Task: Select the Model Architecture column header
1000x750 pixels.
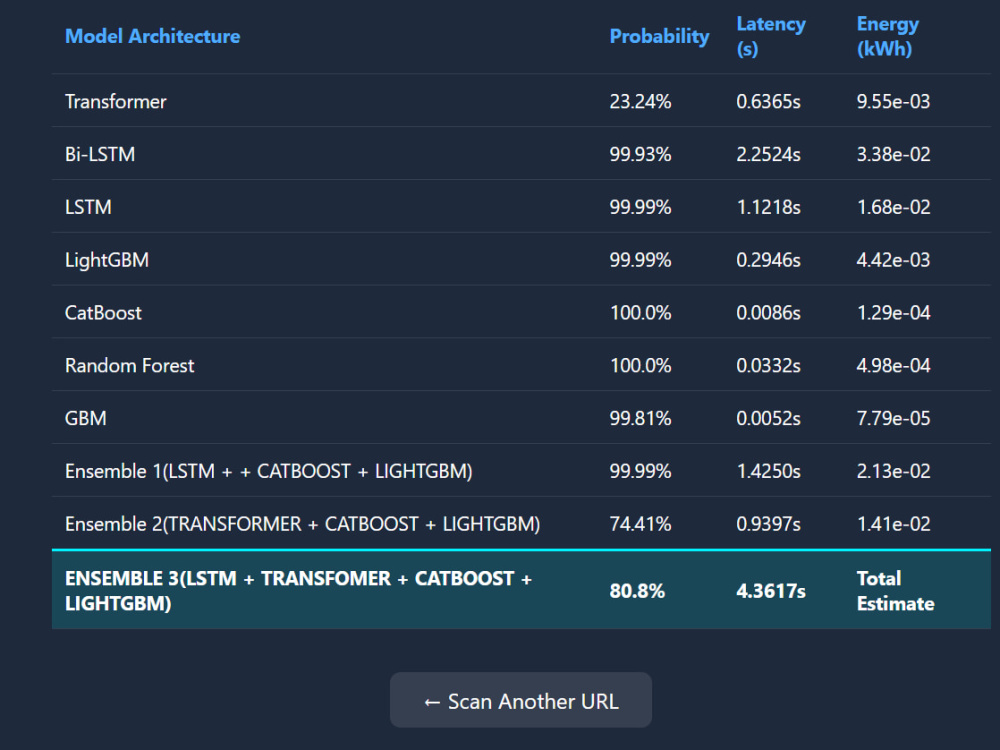Action: coord(152,36)
